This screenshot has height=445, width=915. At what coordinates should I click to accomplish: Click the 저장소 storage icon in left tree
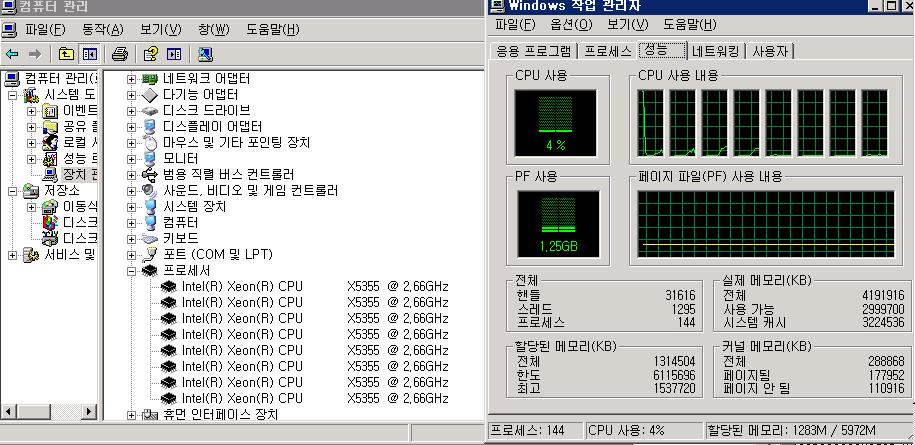31,191
